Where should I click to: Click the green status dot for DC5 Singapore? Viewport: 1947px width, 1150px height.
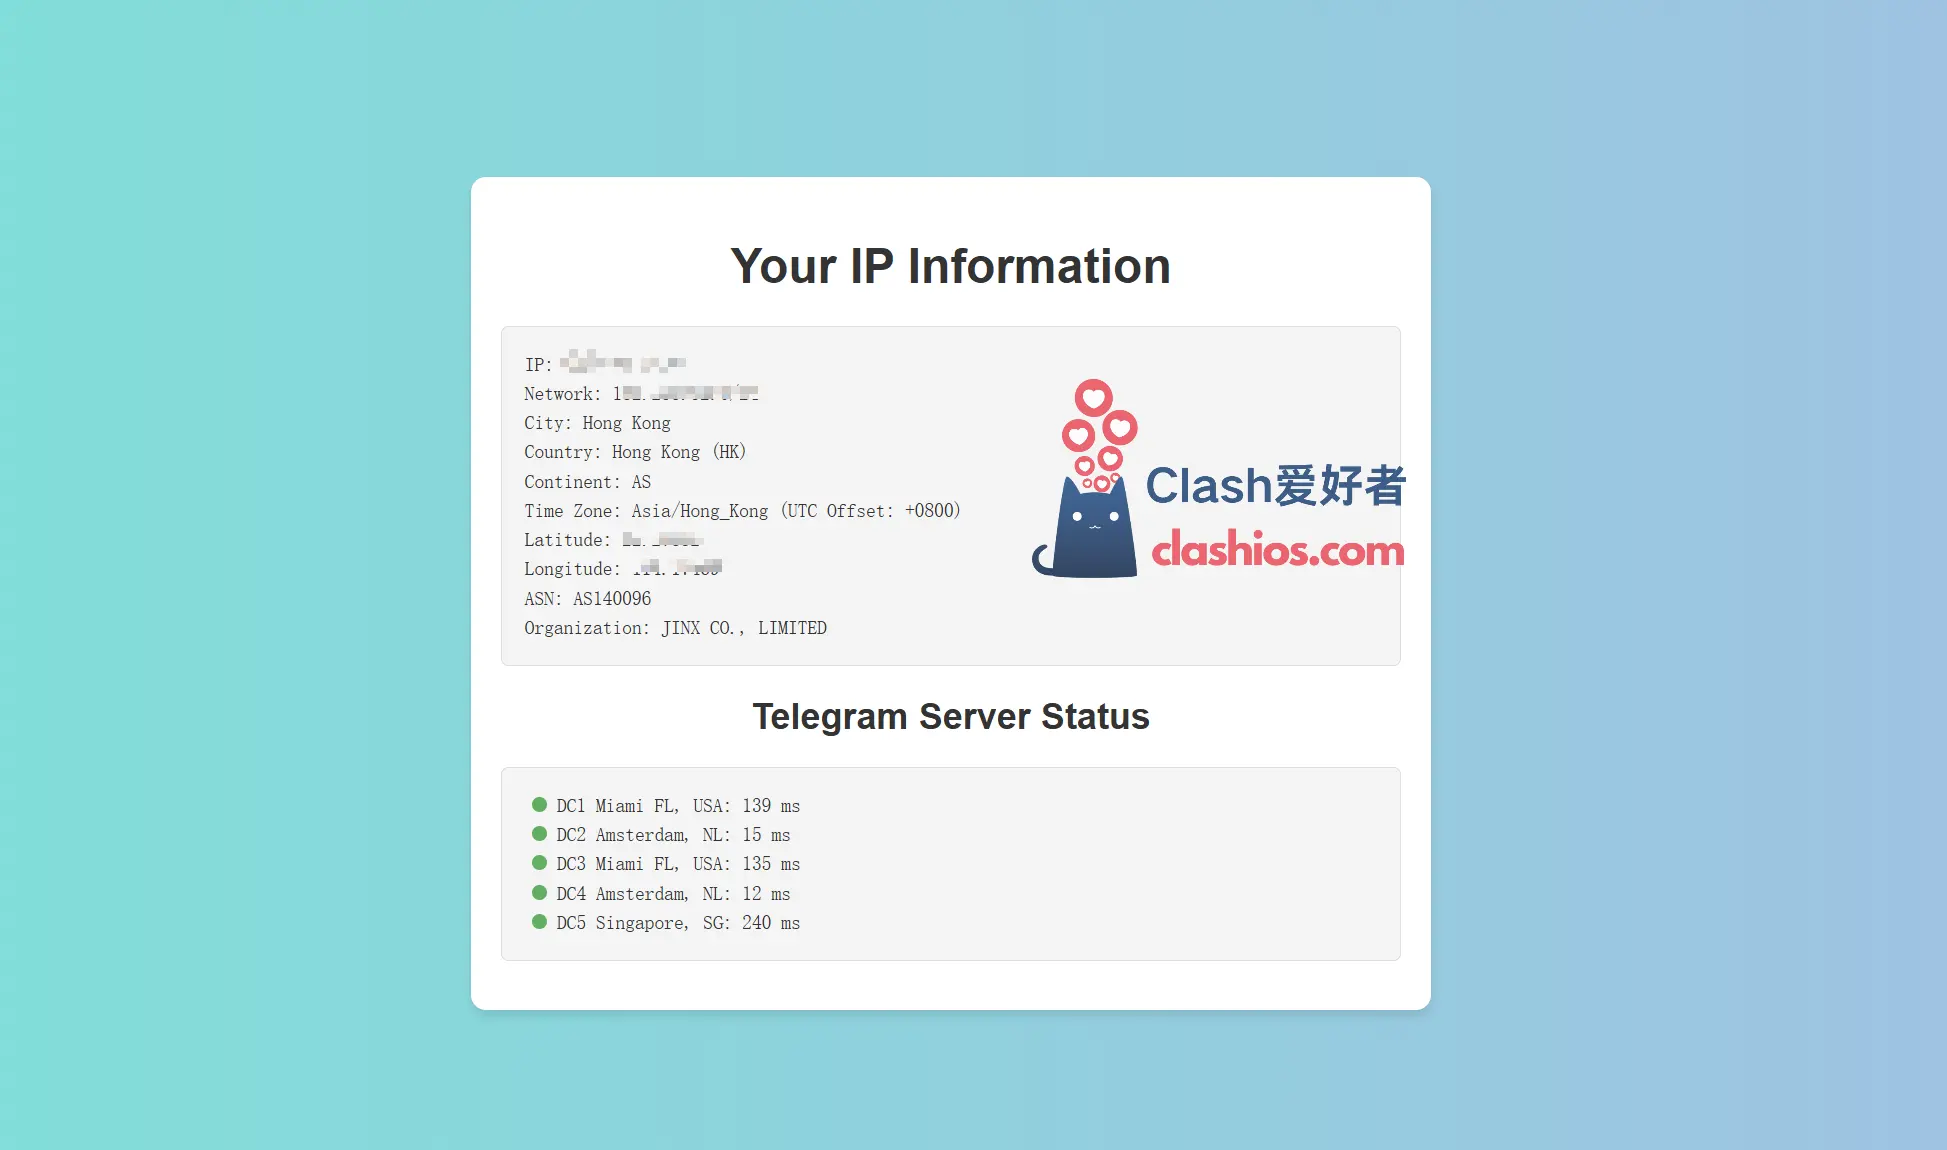click(539, 921)
